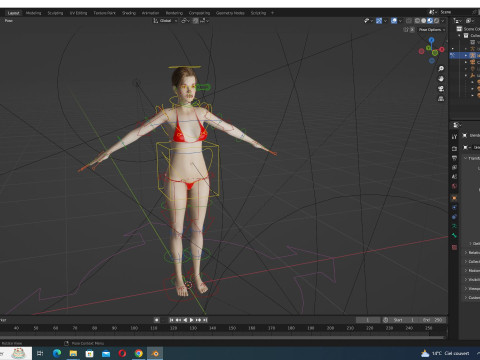Image resolution: width=480 pixels, height=360 pixels.
Task: Open the Tool properties tab
Action: click(x=454, y=137)
